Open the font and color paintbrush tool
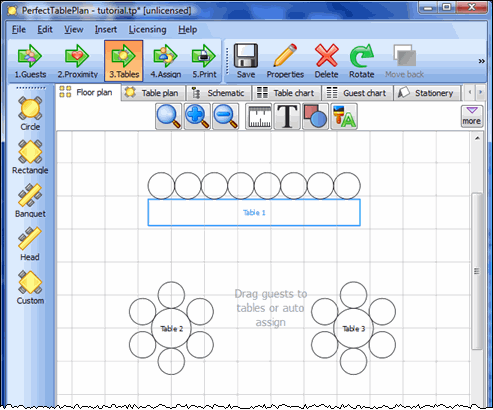493x410 pixels. pyautogui.click(x=344, y=116)
